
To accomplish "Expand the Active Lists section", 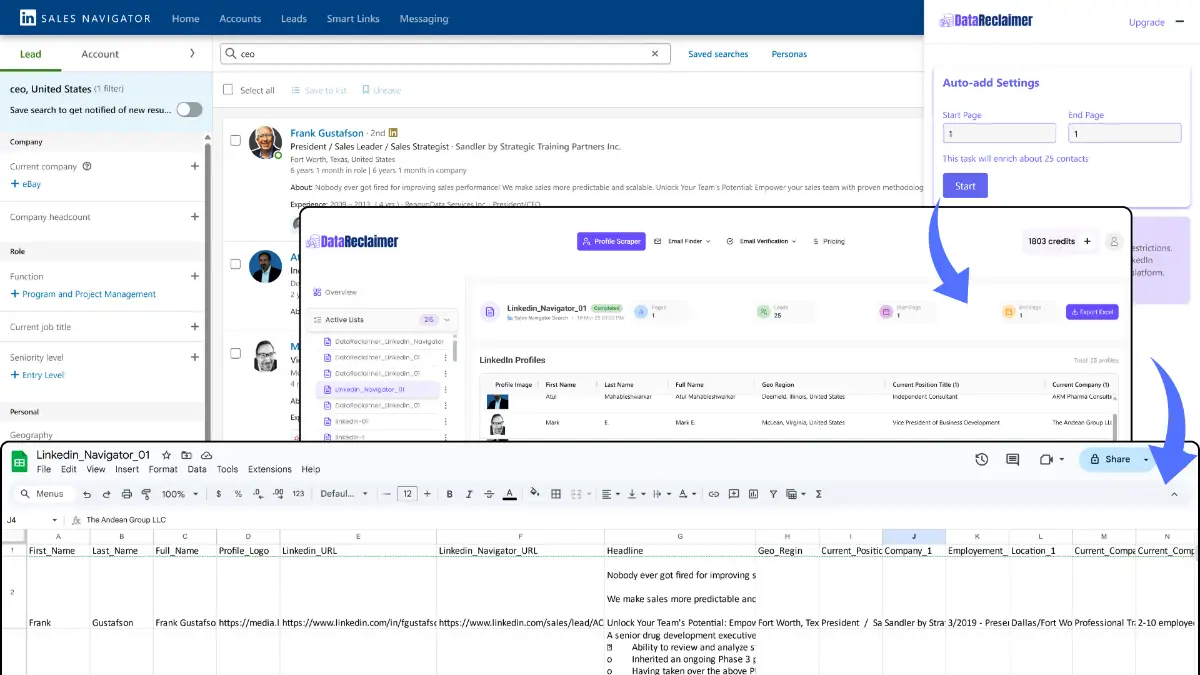I will click(448, 320).
